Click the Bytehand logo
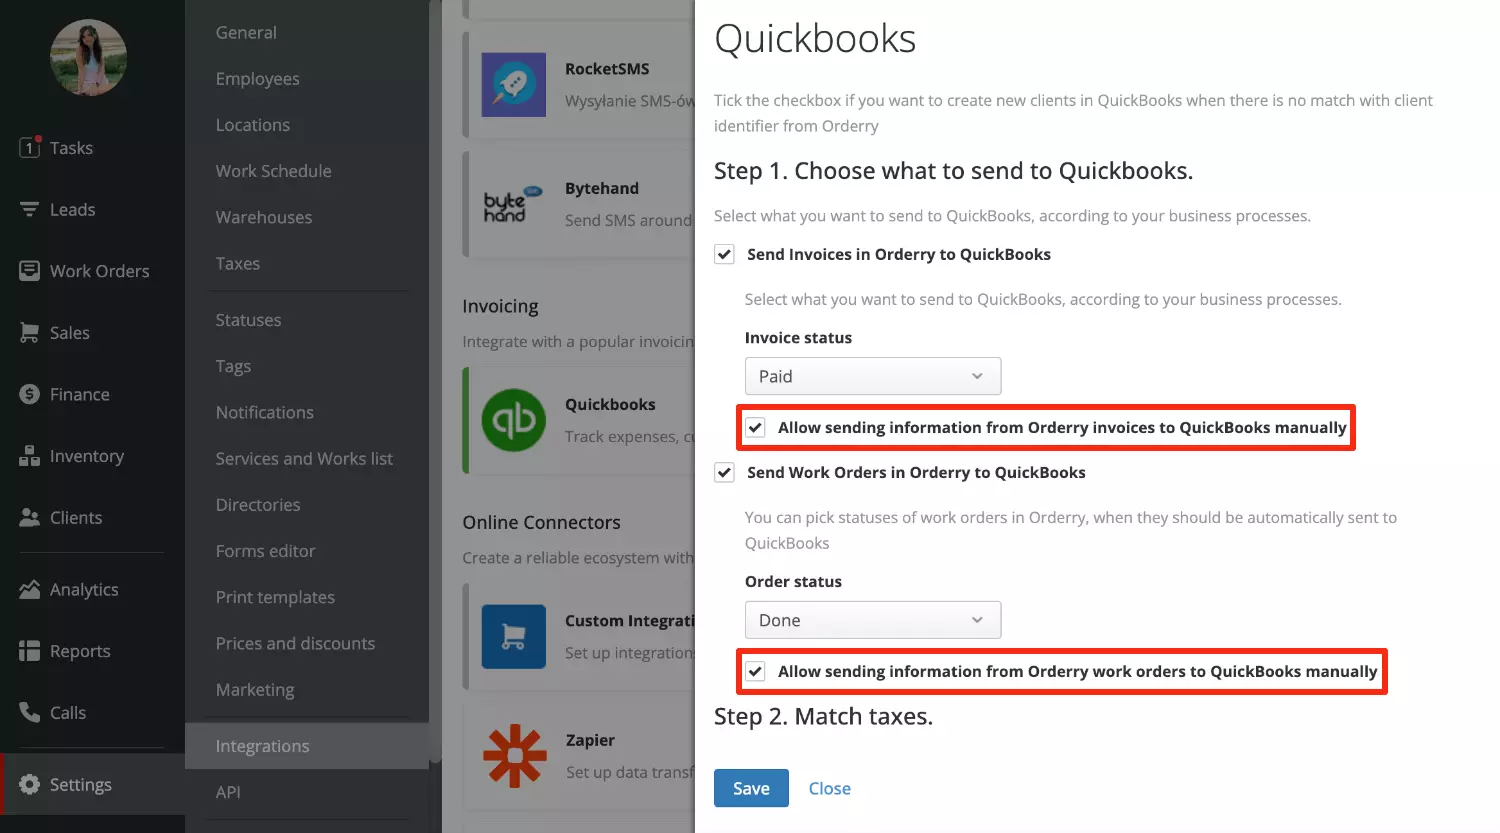Screen dimensions: 1500x833 click(x=514, y=204)
